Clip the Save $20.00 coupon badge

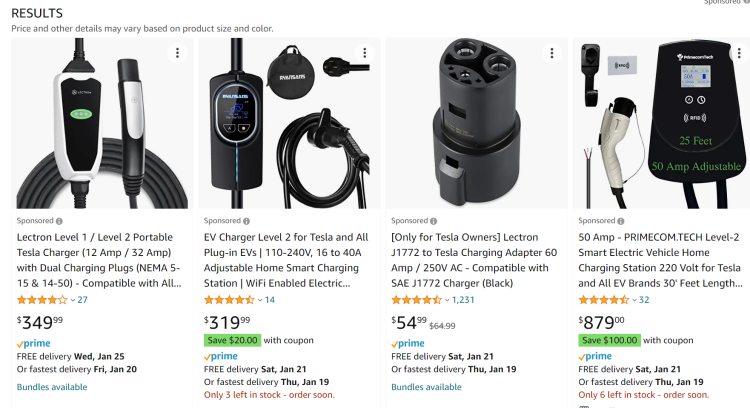pos(232,340)
